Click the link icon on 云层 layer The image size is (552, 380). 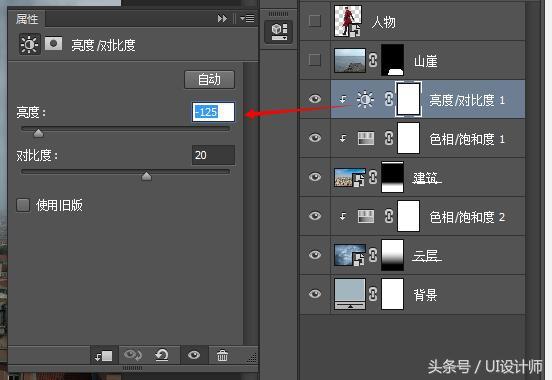click(373, 255)
